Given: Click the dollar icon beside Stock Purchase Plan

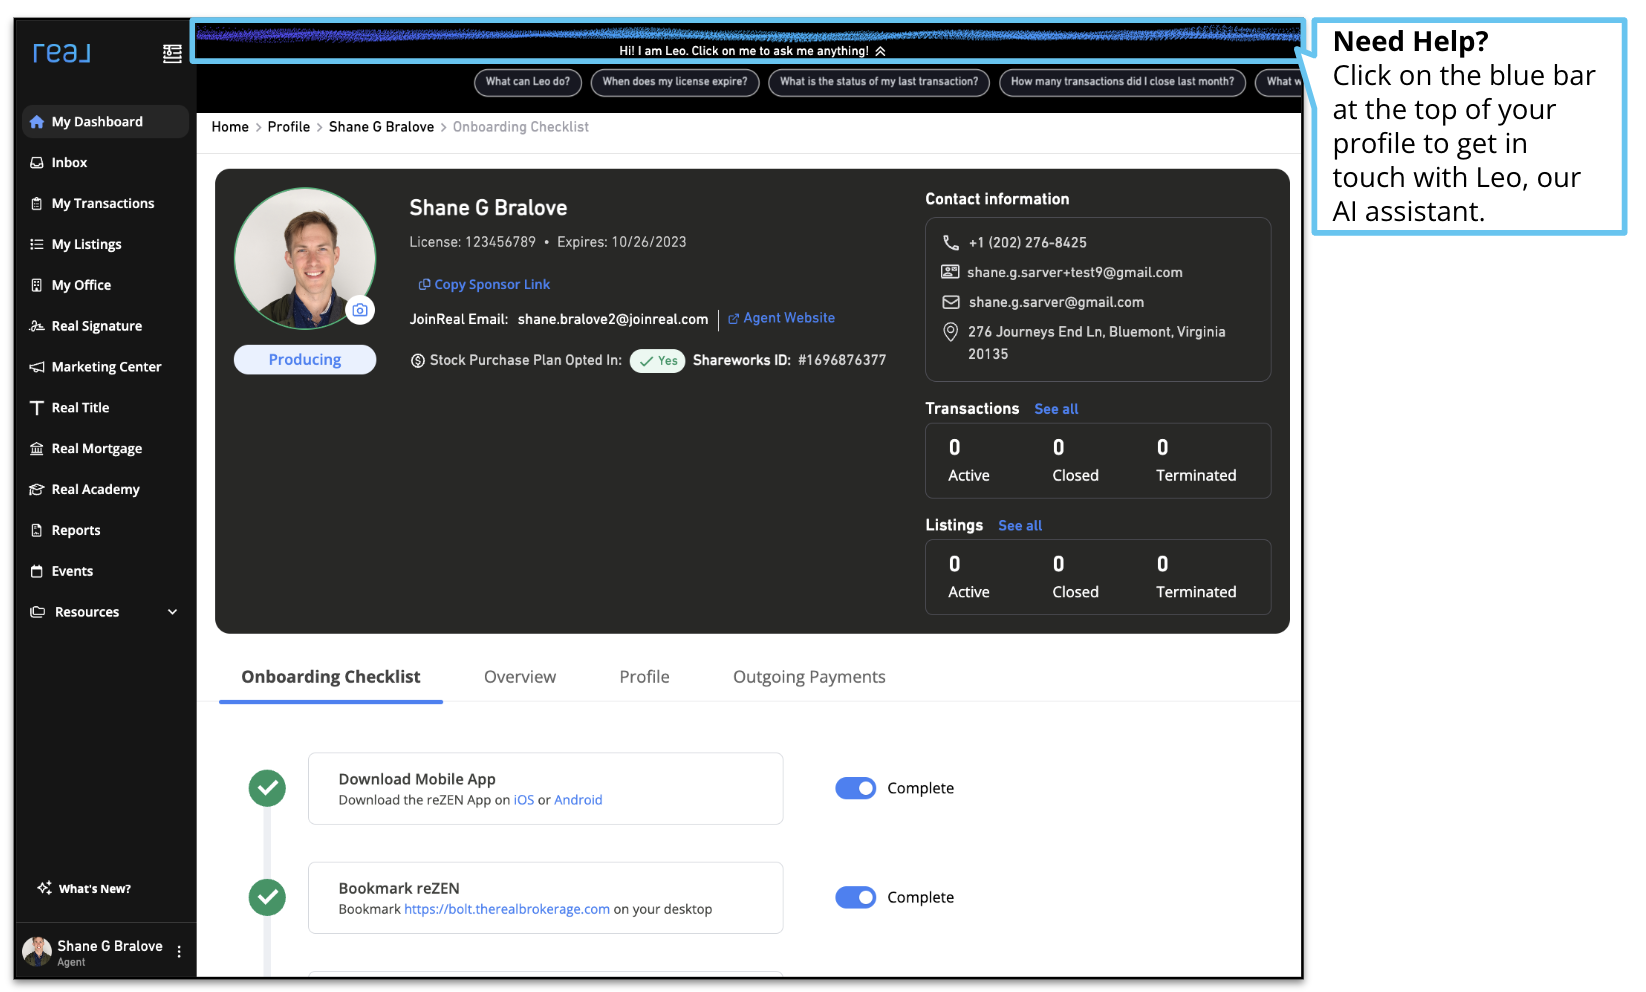Looking at the screenshot, I should (x=418, y=361).
